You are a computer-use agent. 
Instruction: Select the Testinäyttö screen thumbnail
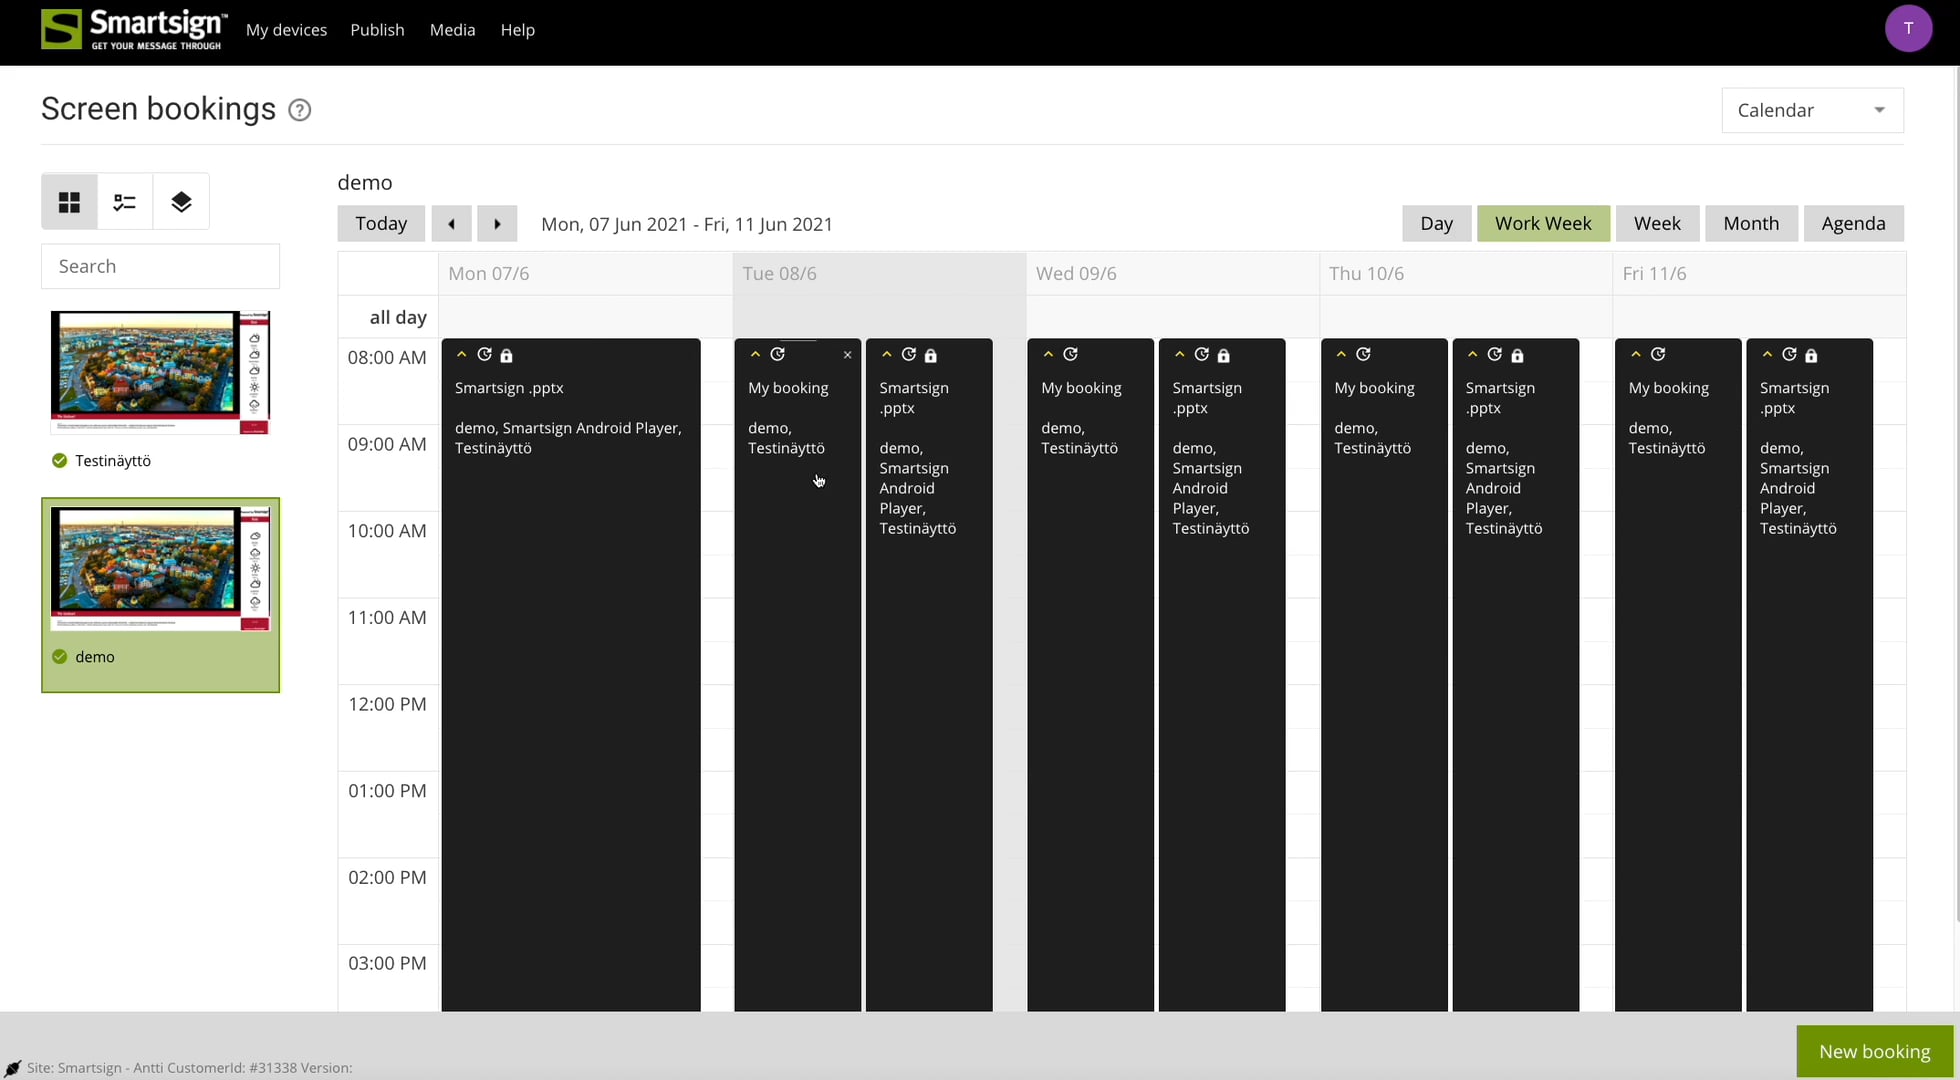coord(160,372)
